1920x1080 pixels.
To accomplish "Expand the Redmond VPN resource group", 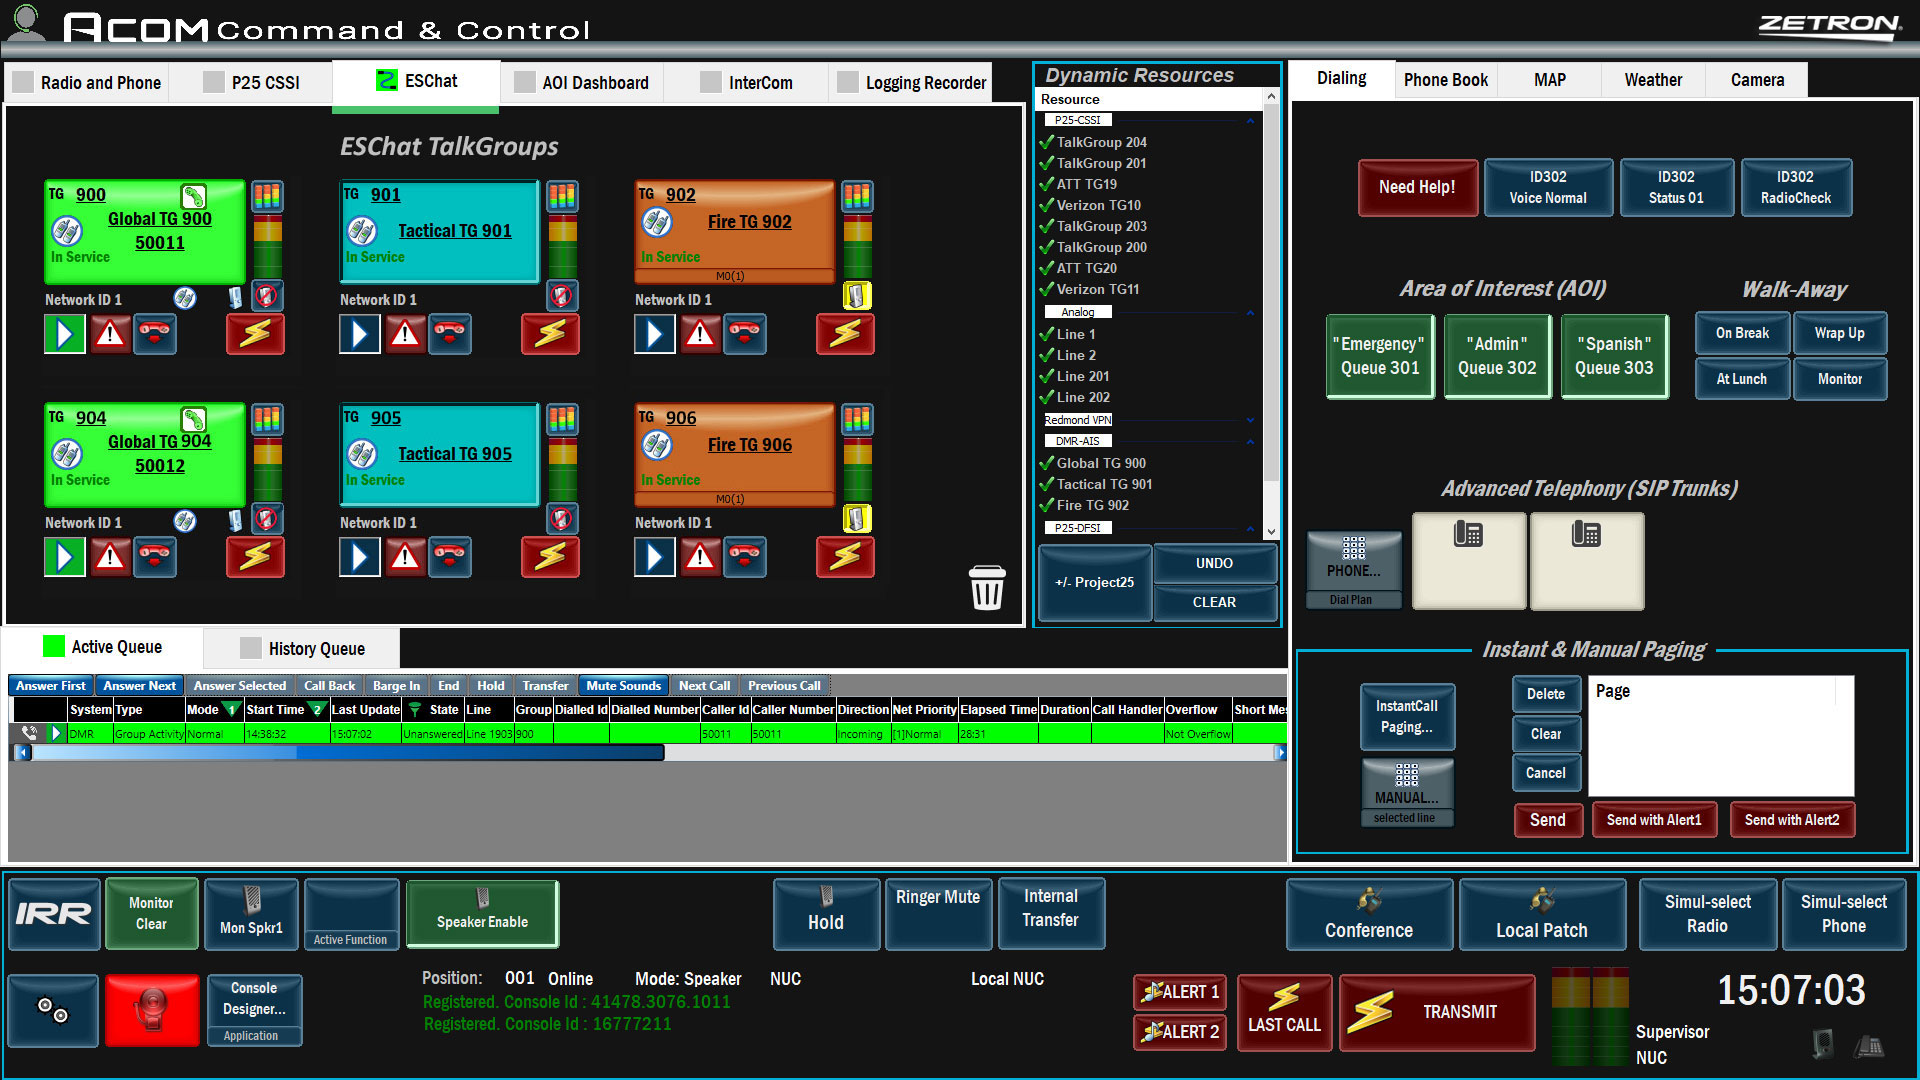I will click(1250, 420).
